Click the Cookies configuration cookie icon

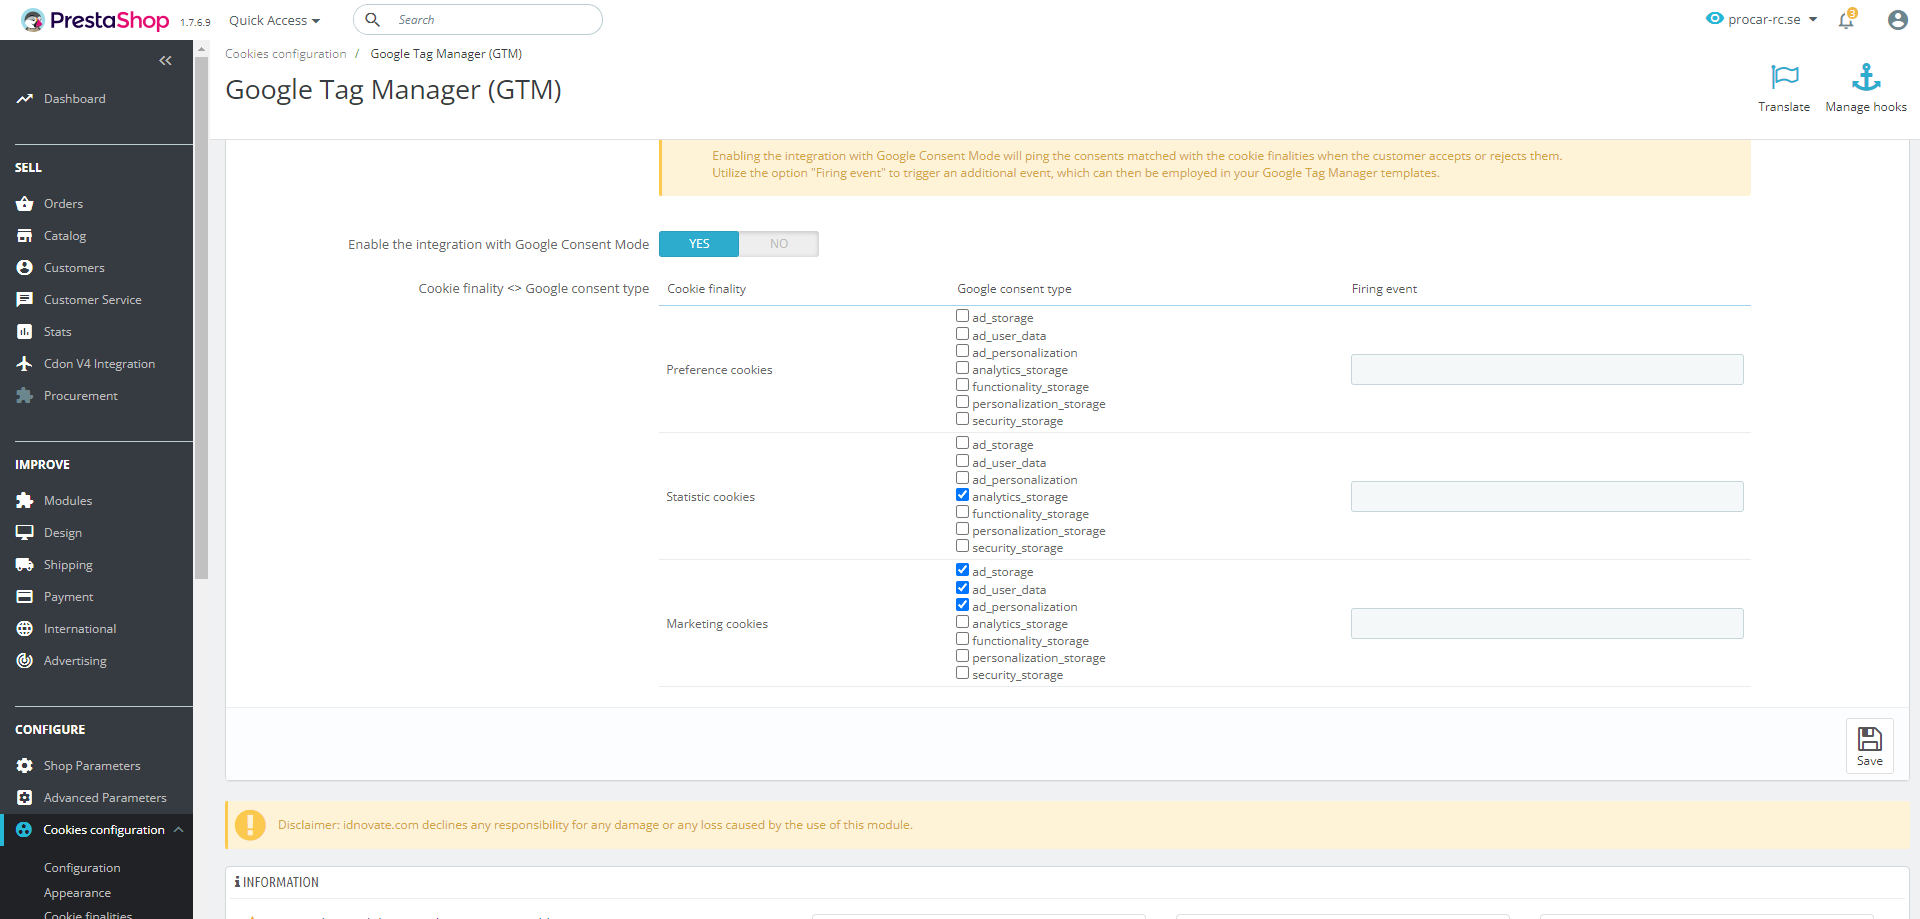tap(24, 830)
